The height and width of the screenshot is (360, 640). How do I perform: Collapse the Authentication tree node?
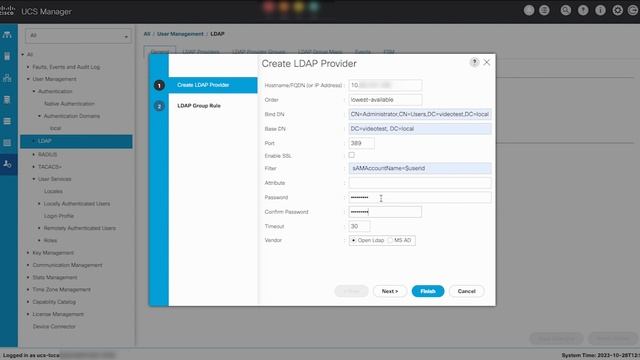[x=34, y=91]
